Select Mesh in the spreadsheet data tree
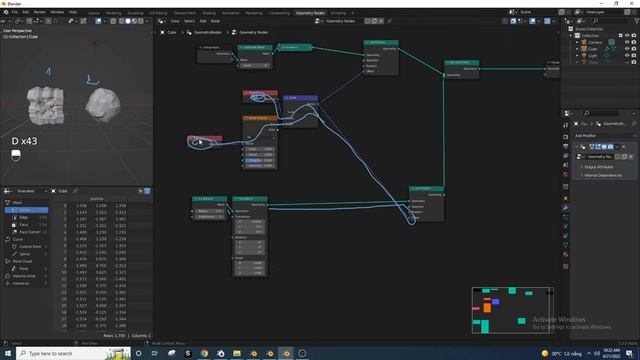Screen dimensions: 640x360 point(17,202)
